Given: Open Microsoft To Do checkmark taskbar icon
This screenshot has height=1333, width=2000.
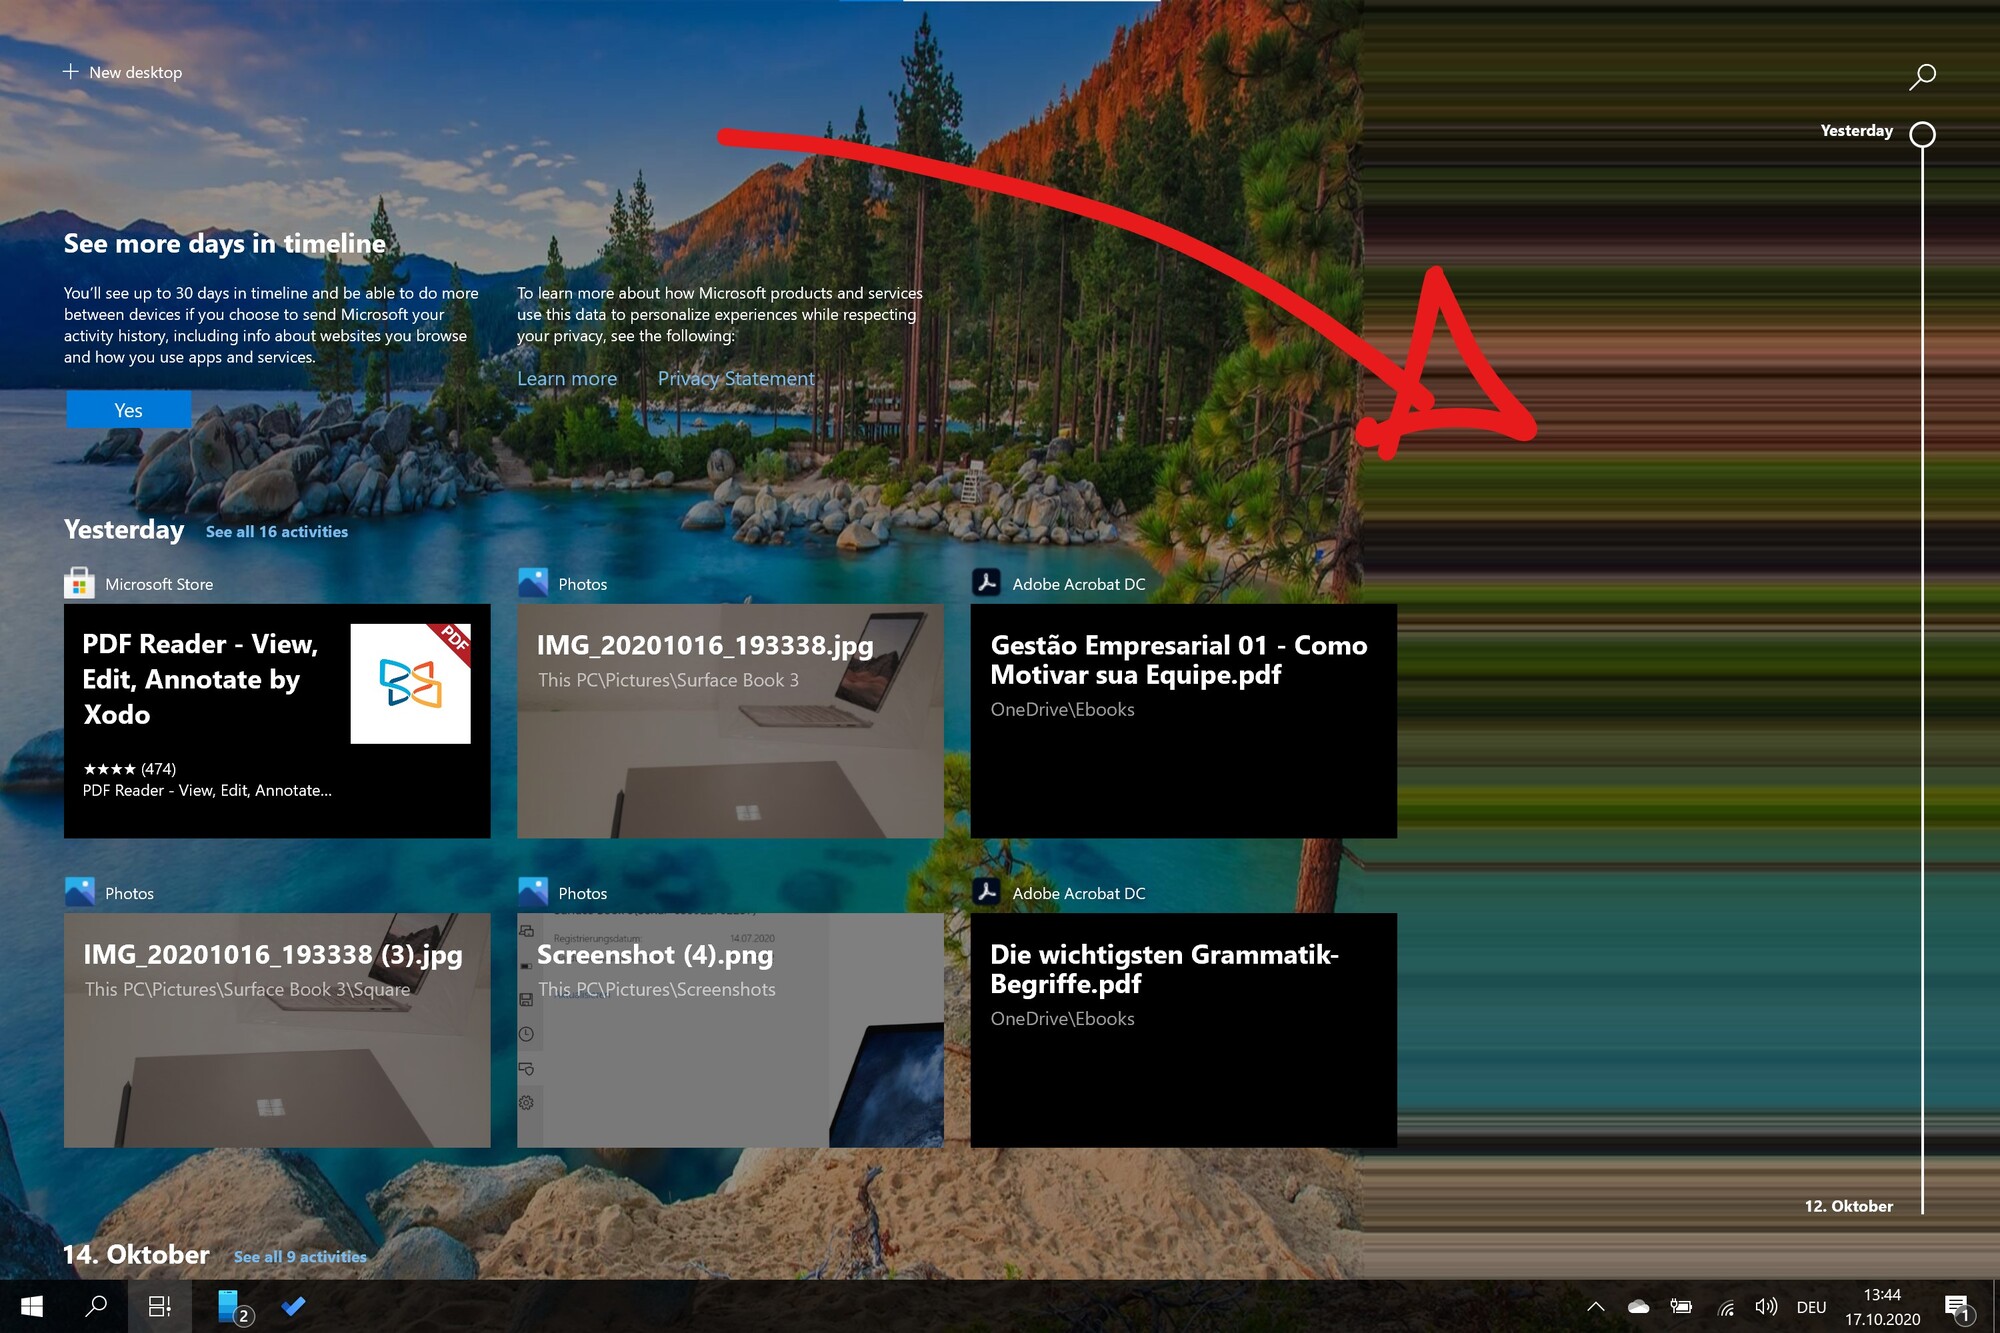Looking at the screenshot, I should (293, 1306).
